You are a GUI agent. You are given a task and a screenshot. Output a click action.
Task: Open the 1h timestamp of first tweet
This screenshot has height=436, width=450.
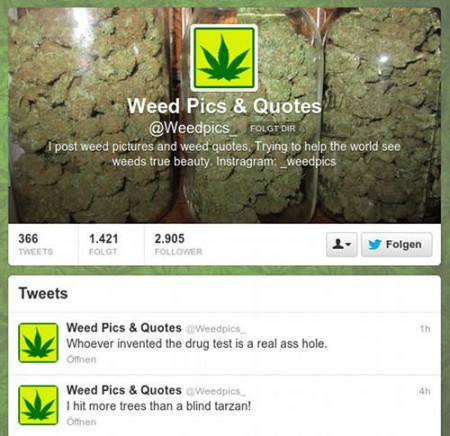pyautogui.click(x=425, y=329)
